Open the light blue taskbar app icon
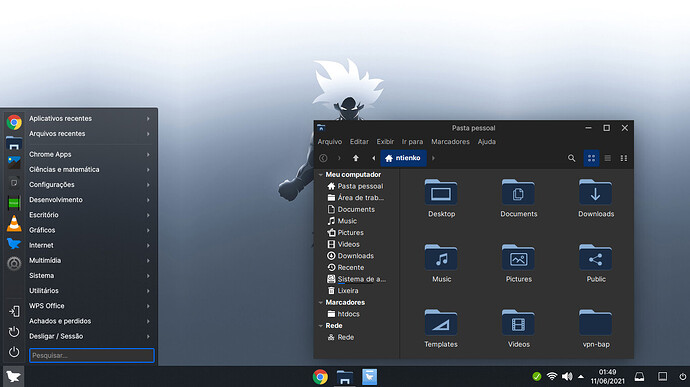Image resolution: width=690 pixels, height=387 pixels. coord(369,377)
